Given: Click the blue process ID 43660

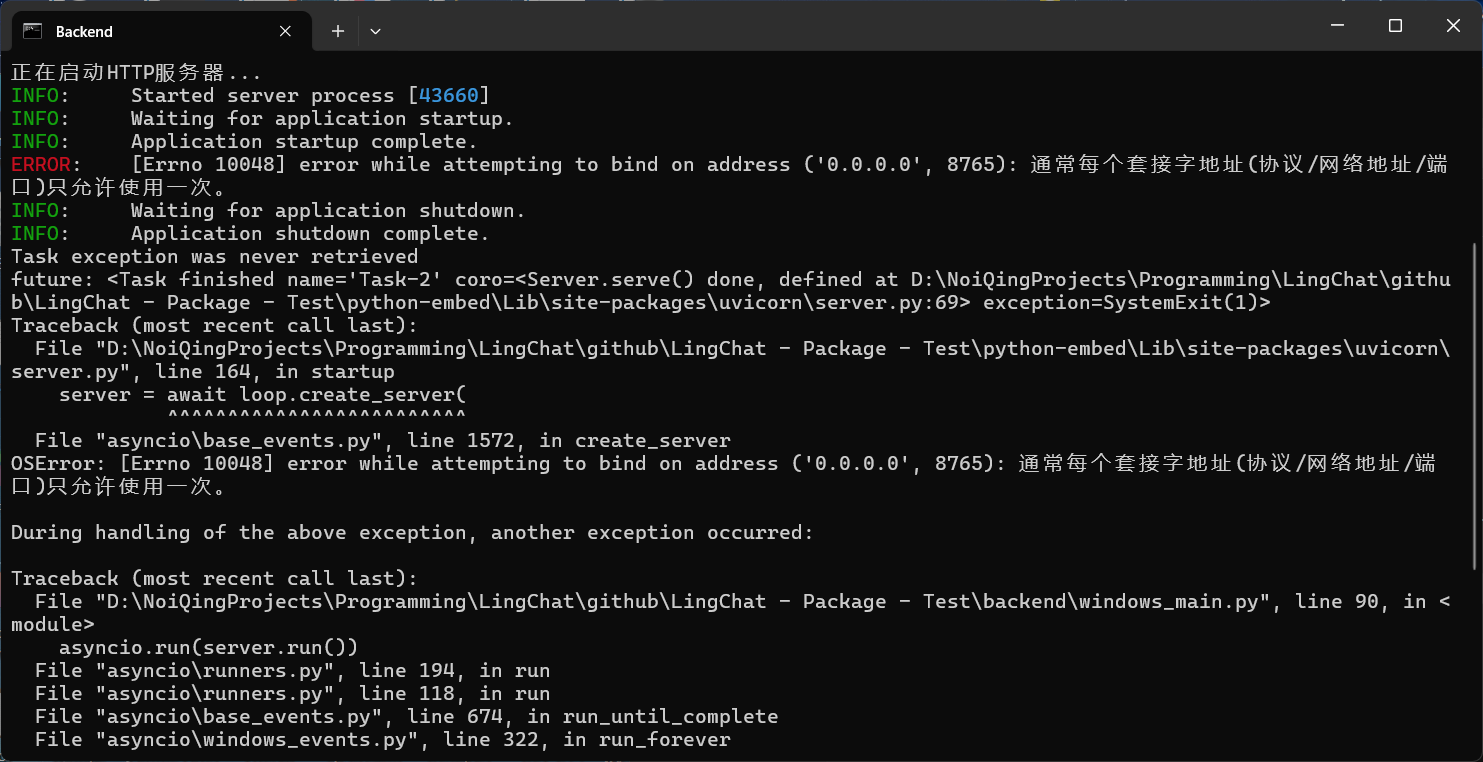Looking at the screenshot, I should click(449, 96).
